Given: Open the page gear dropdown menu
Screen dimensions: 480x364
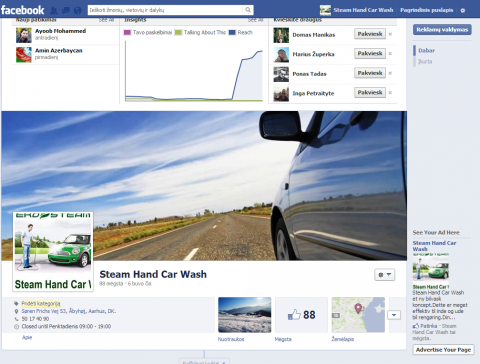Looking at the screenshot, I should pos(385,275).
